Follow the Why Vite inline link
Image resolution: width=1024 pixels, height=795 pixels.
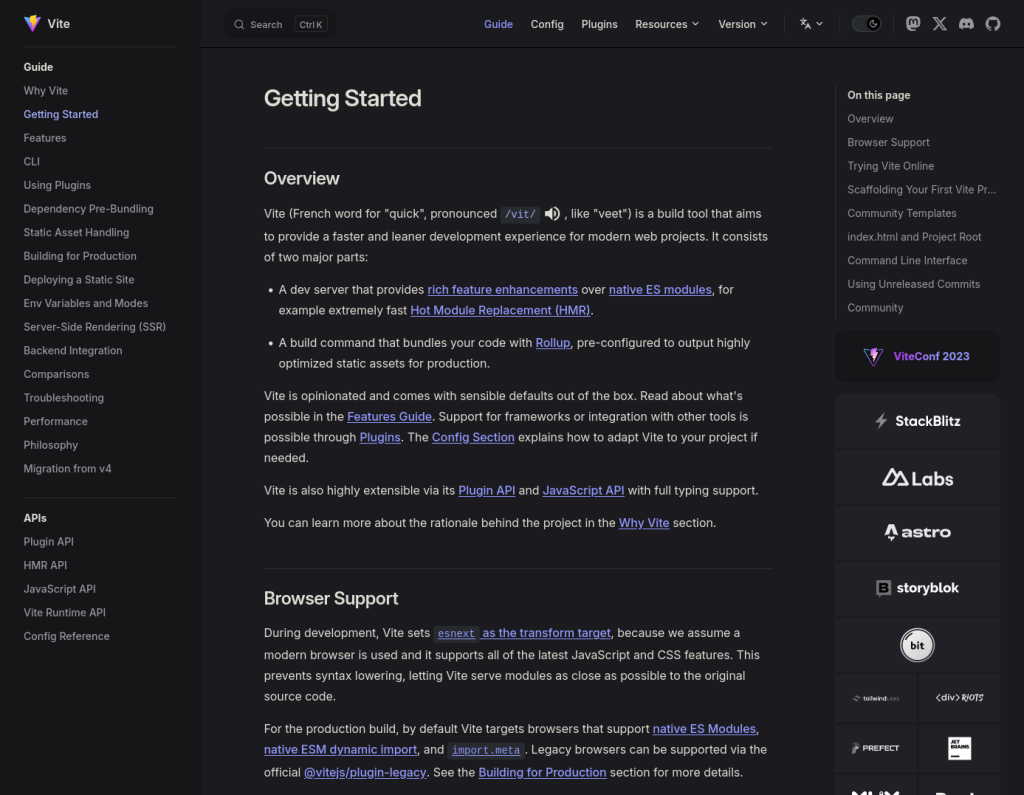(x=644, y=523)
